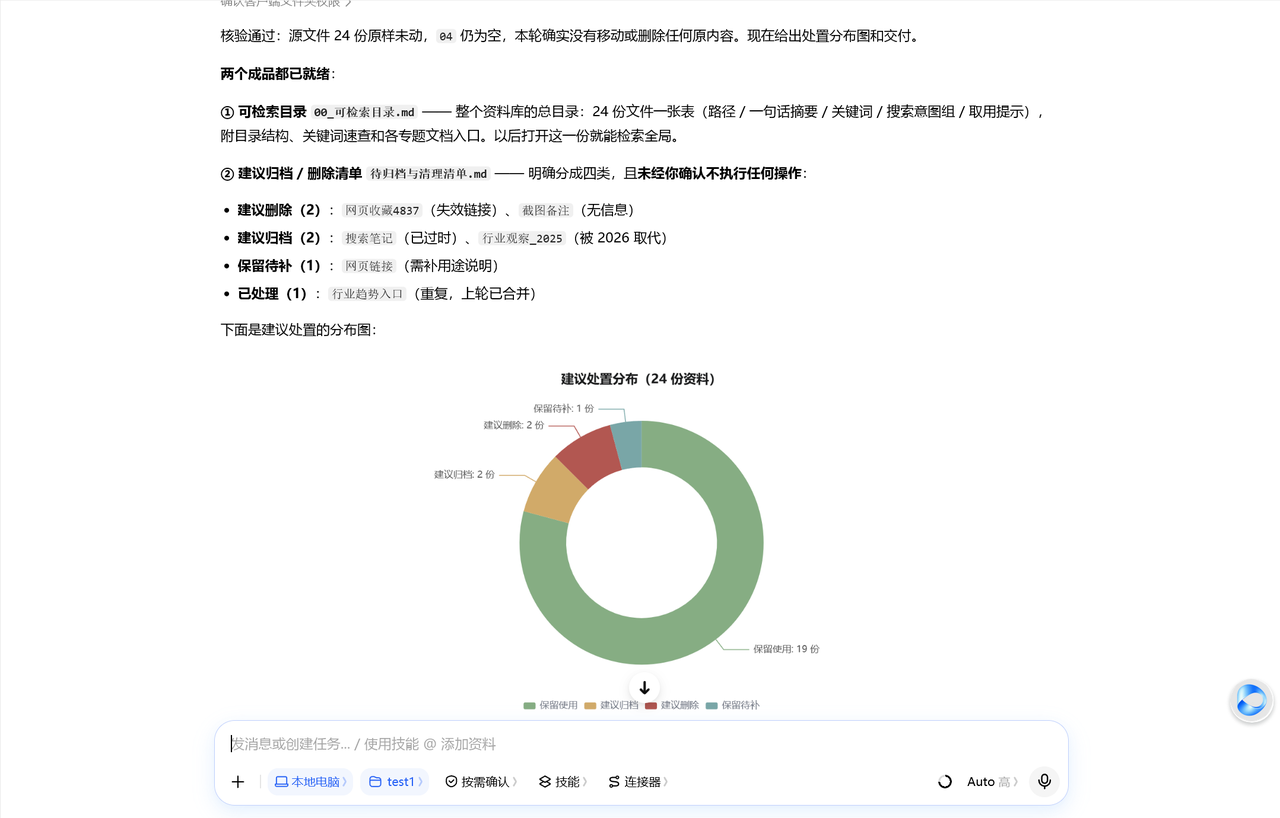
Task: Toggle the 保留待补 legend item
Action: pyautogui.click(x=732, y=705)
